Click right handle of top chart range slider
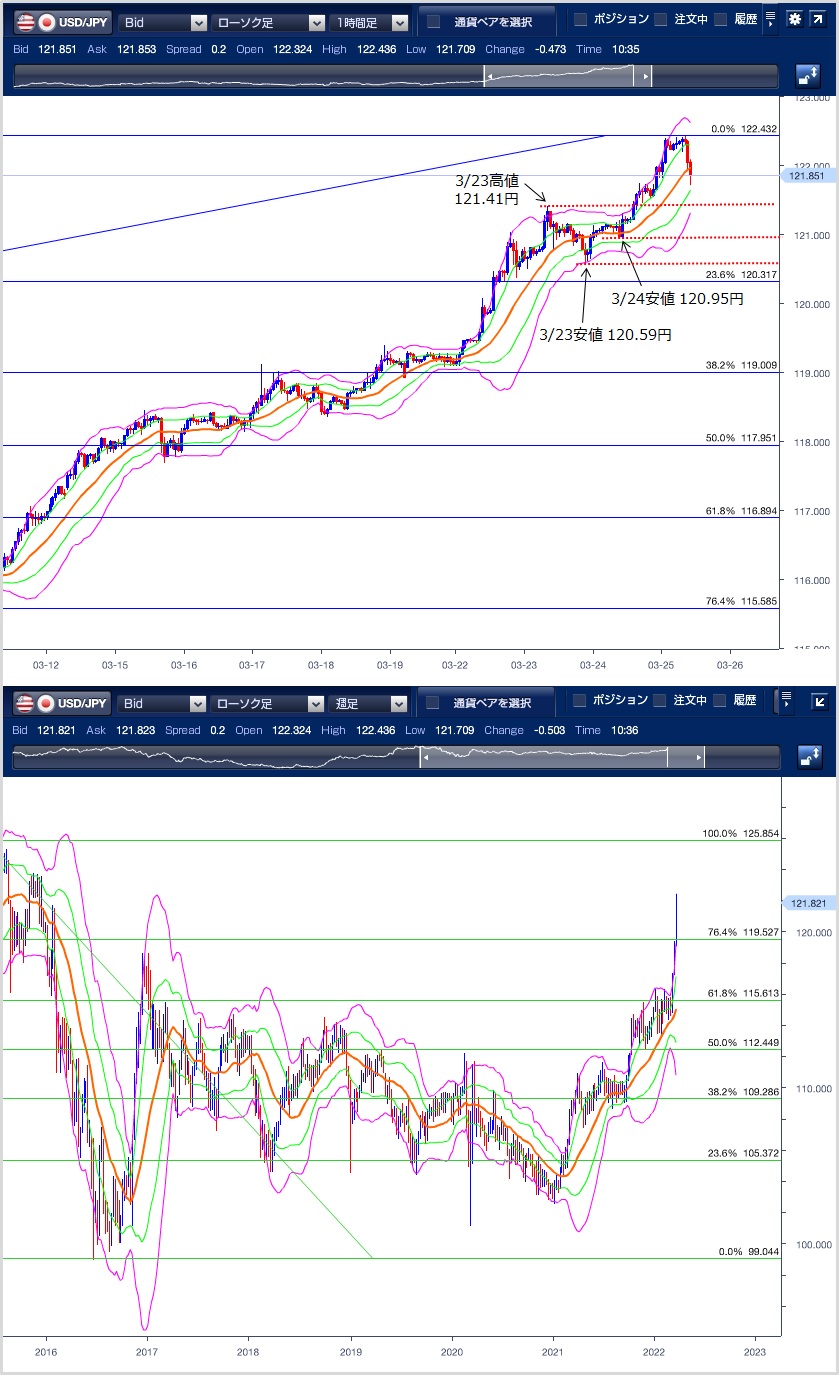Image resolution: width=840 pixels, height=1375 pixels. click(647, 77)
